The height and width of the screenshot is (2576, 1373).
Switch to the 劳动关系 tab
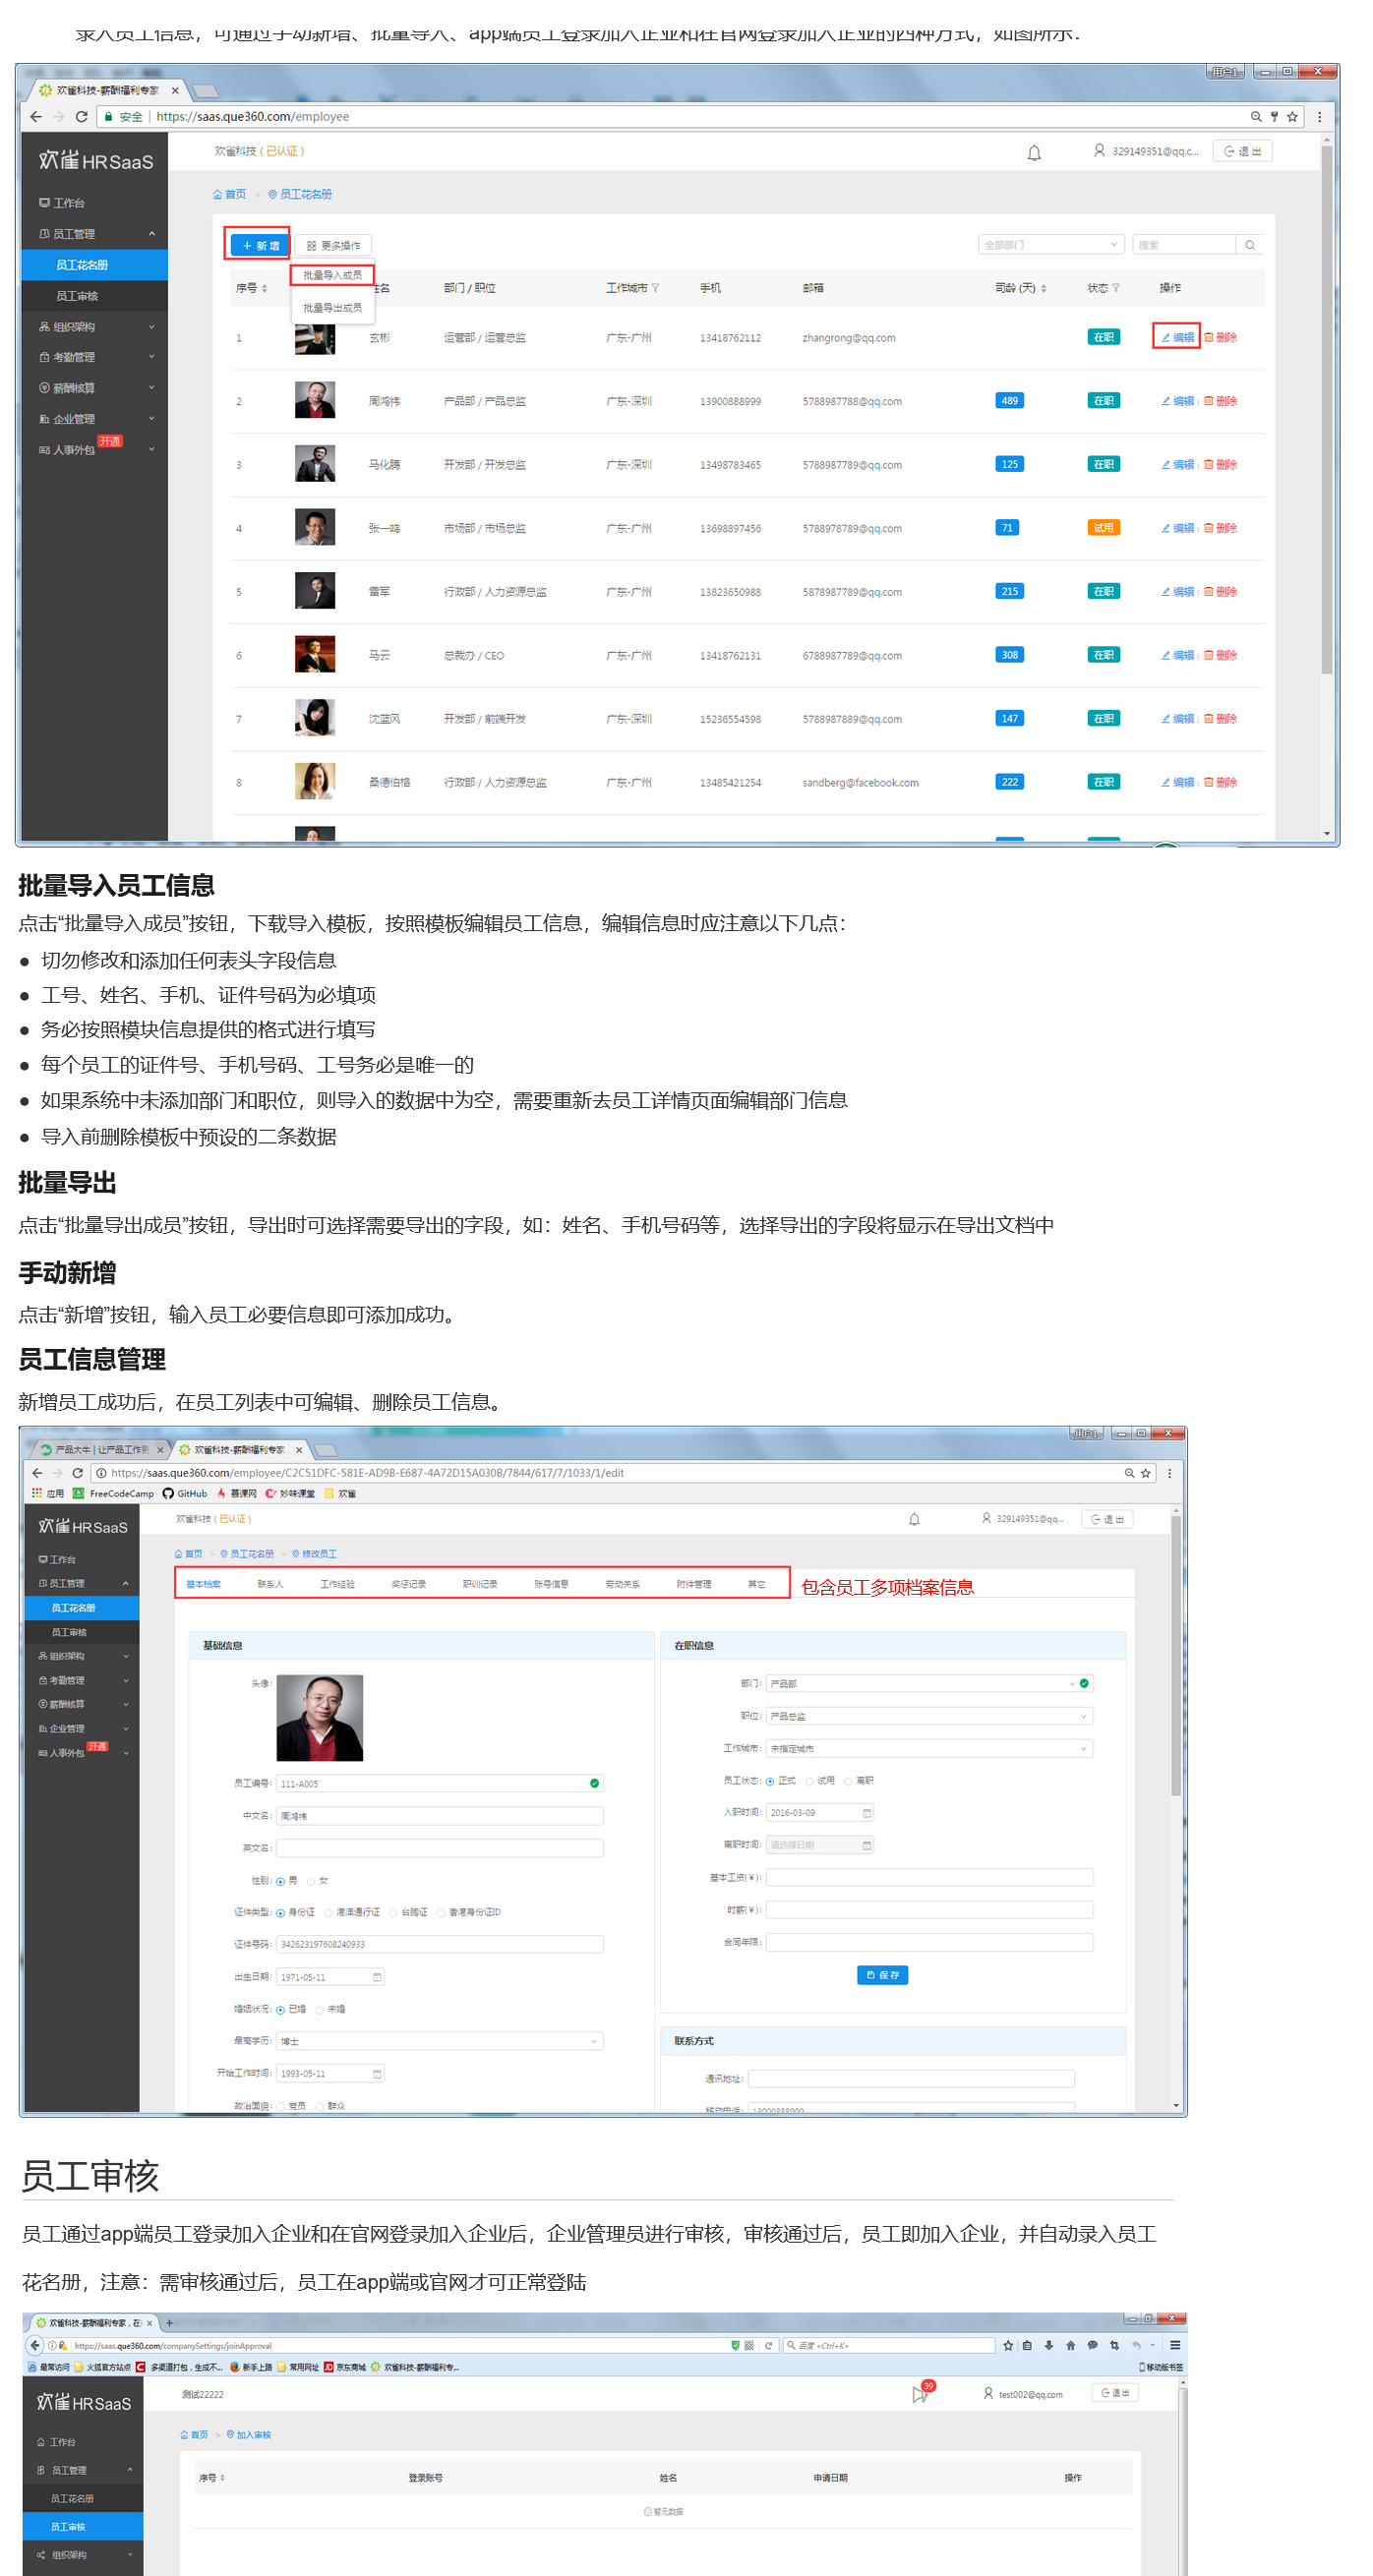[x=622, y=1584]
